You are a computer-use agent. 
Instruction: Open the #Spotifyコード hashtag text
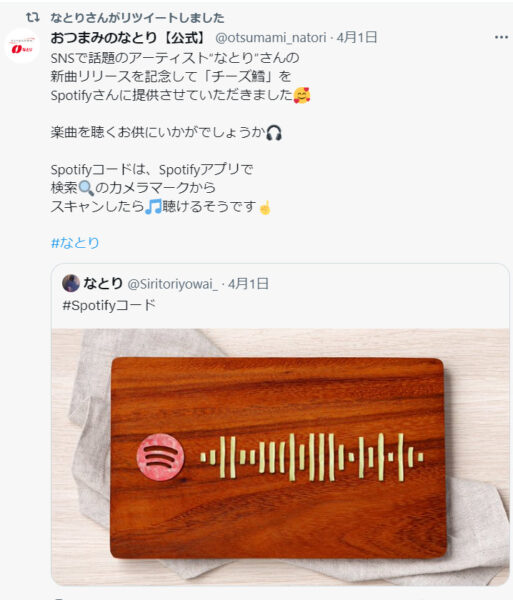pyautogui.click(x=109, y=305)
